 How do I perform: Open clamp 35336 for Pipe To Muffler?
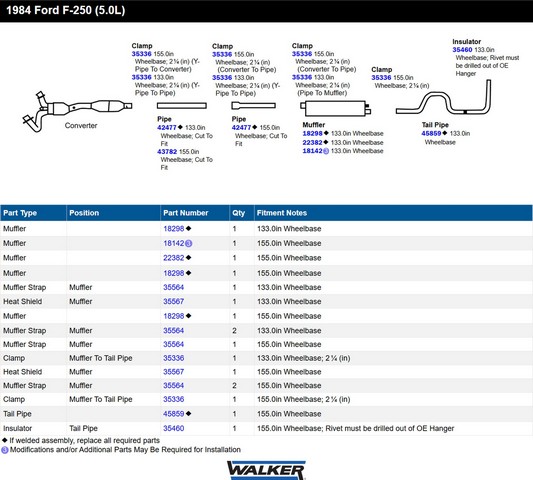point(302,77)
